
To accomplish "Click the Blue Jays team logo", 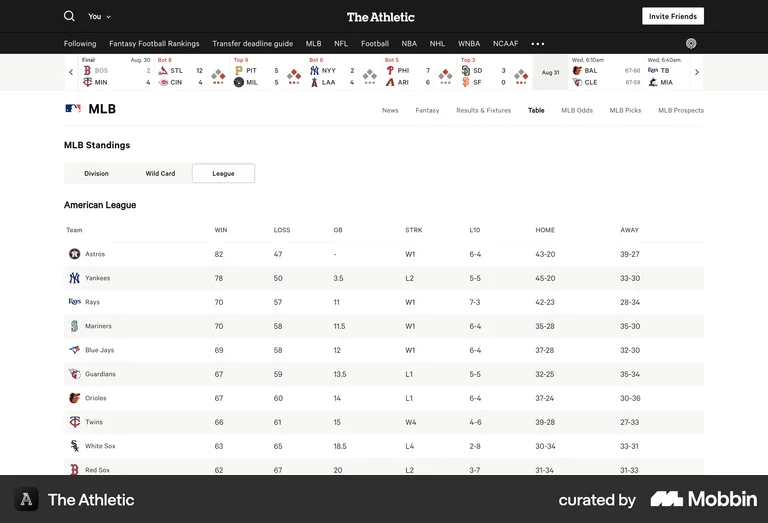I will pyautogui.click(x=74, y=350).
